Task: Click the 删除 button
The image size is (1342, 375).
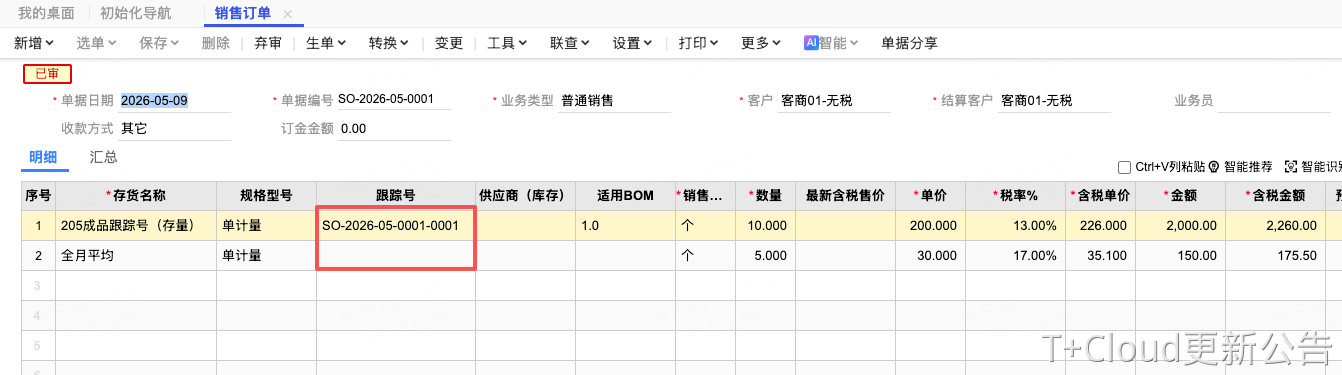Action: point(216,43)
